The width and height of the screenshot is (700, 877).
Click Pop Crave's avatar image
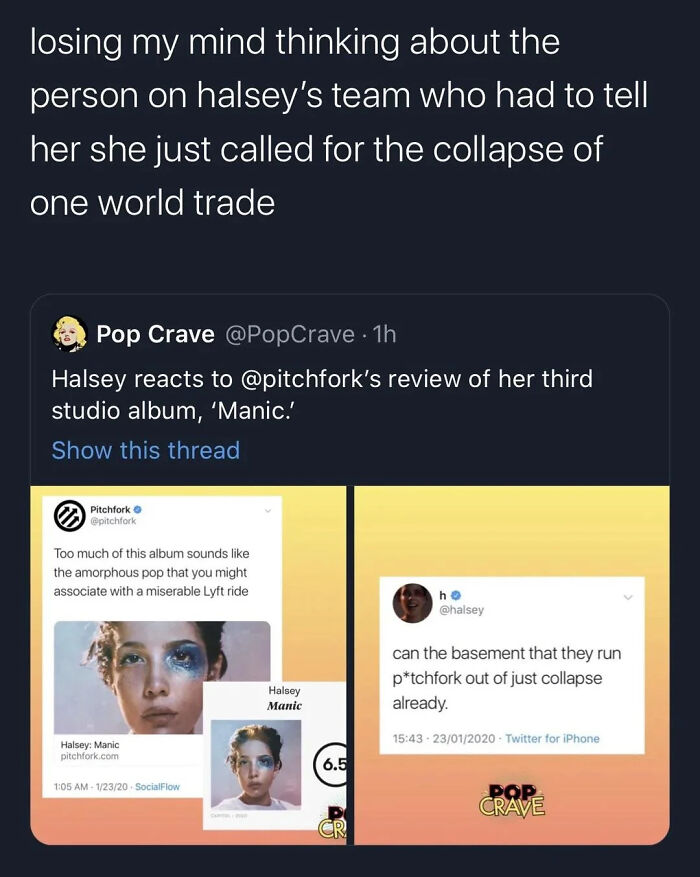(x=71, y=336)
